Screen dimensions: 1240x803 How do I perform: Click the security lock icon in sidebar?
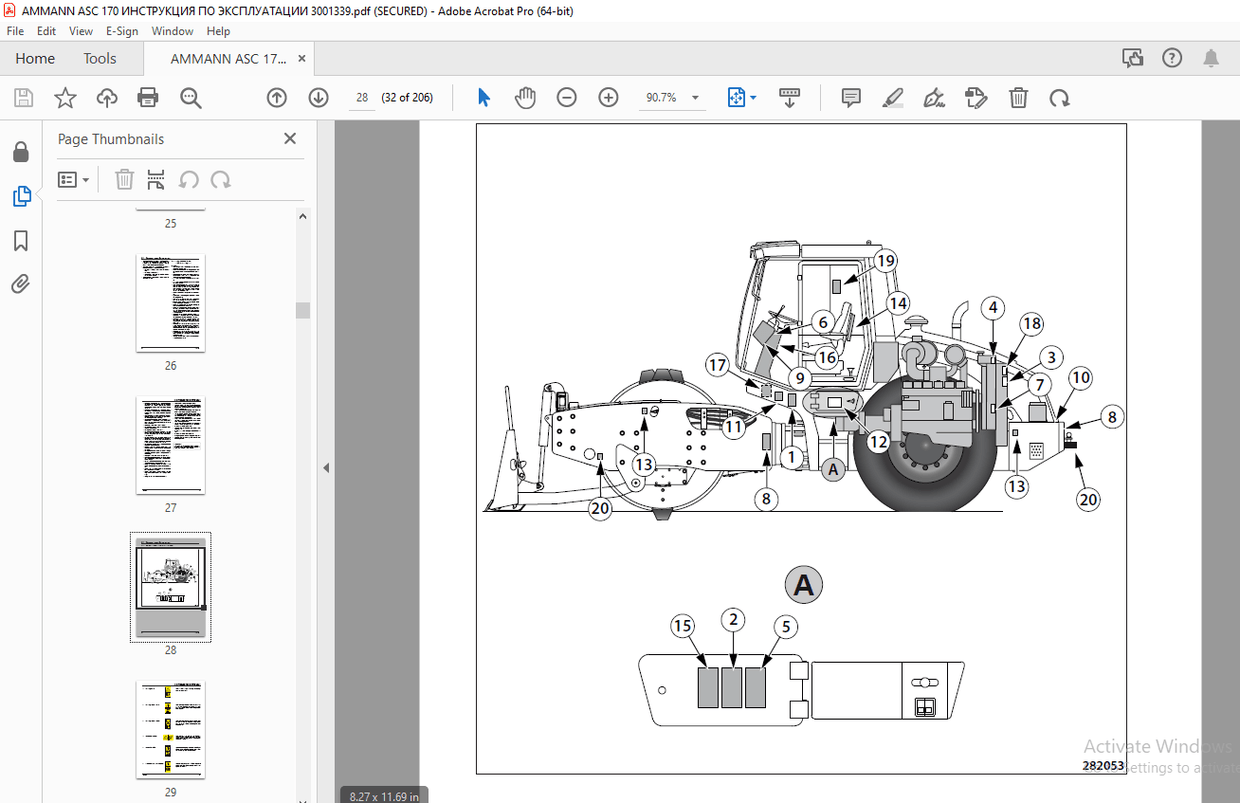22,151
